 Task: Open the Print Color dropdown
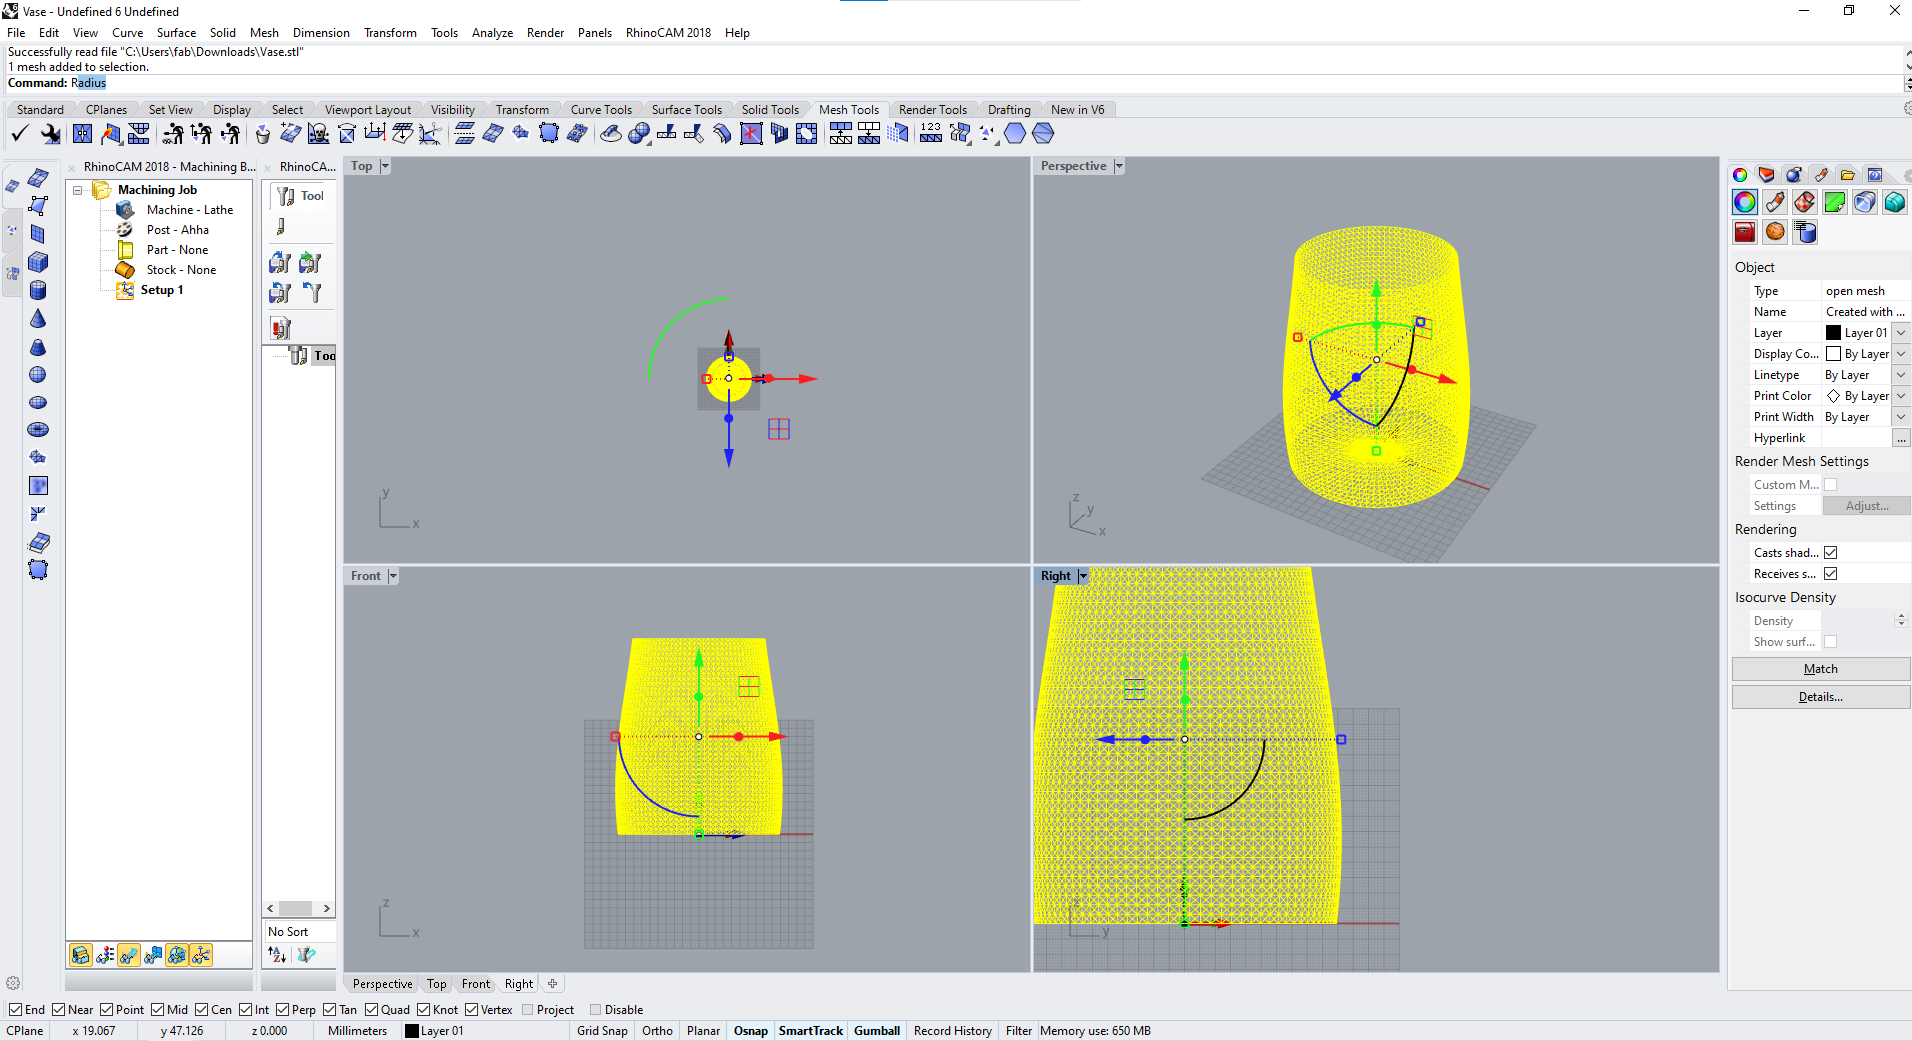tap(1901, 396)
